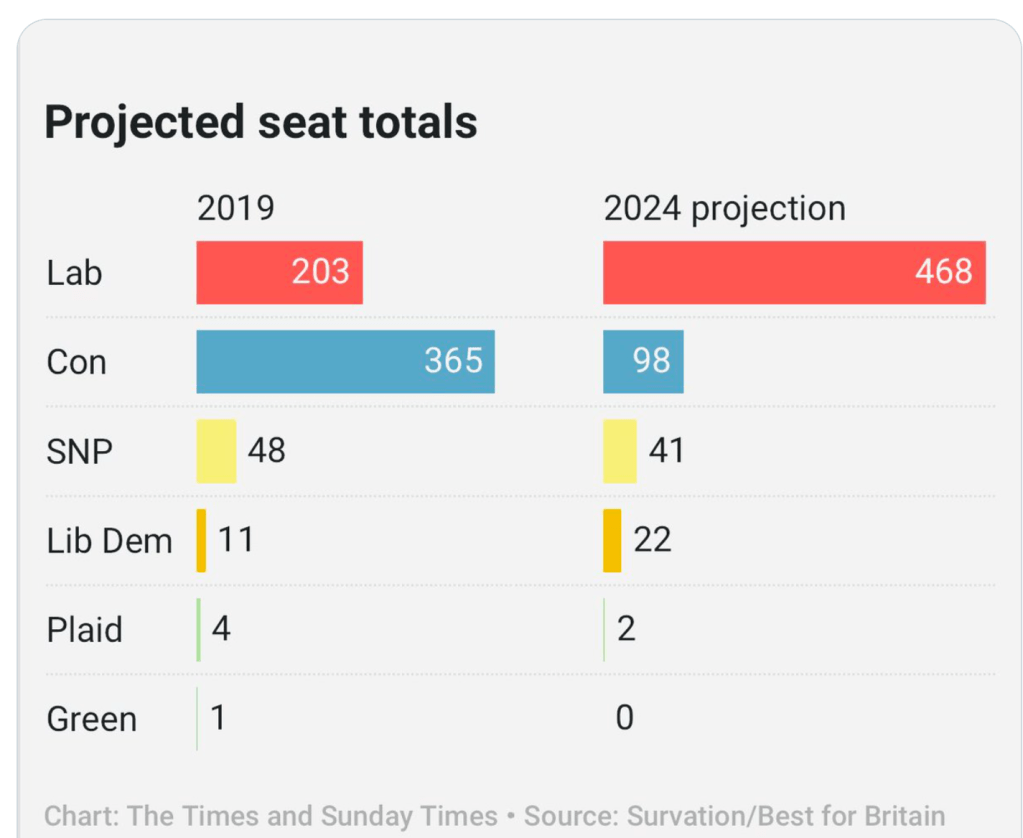
Task: Select the blue Con 2019 bar showing 365
Action: point(345,361)
